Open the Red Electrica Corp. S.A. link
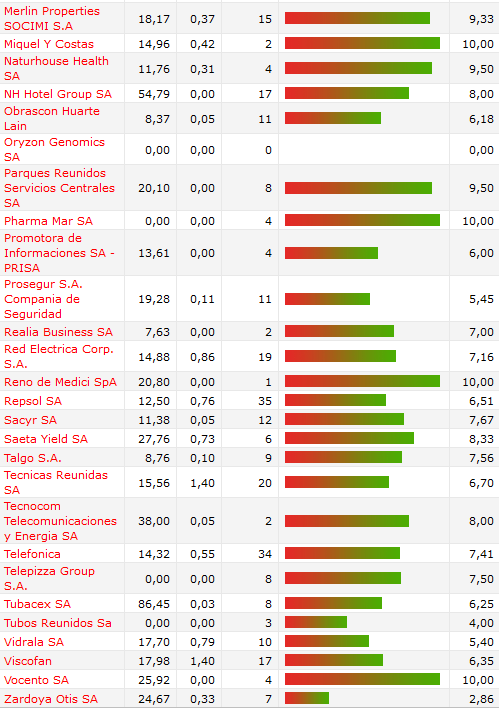This screenshot has height=708, width=499. [x=59, y=357]
